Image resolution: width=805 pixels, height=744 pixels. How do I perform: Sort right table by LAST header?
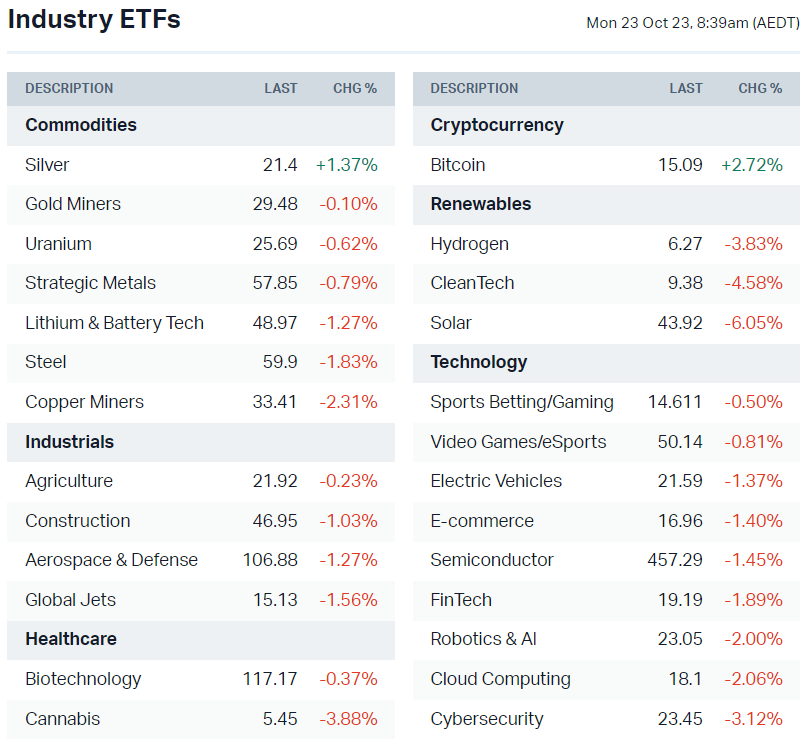point(686,88)
